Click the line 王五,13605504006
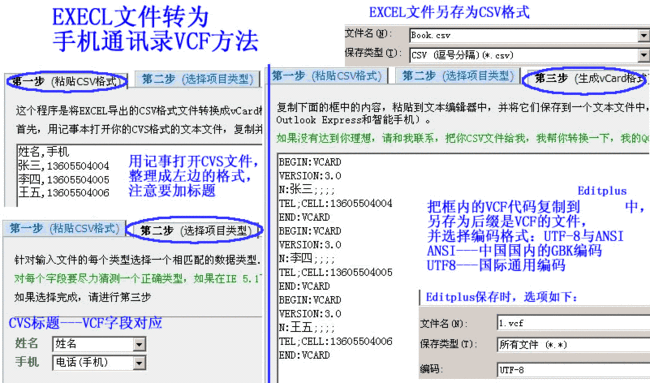The height and width of the screenshot is (383, 650). click(63, 193)
